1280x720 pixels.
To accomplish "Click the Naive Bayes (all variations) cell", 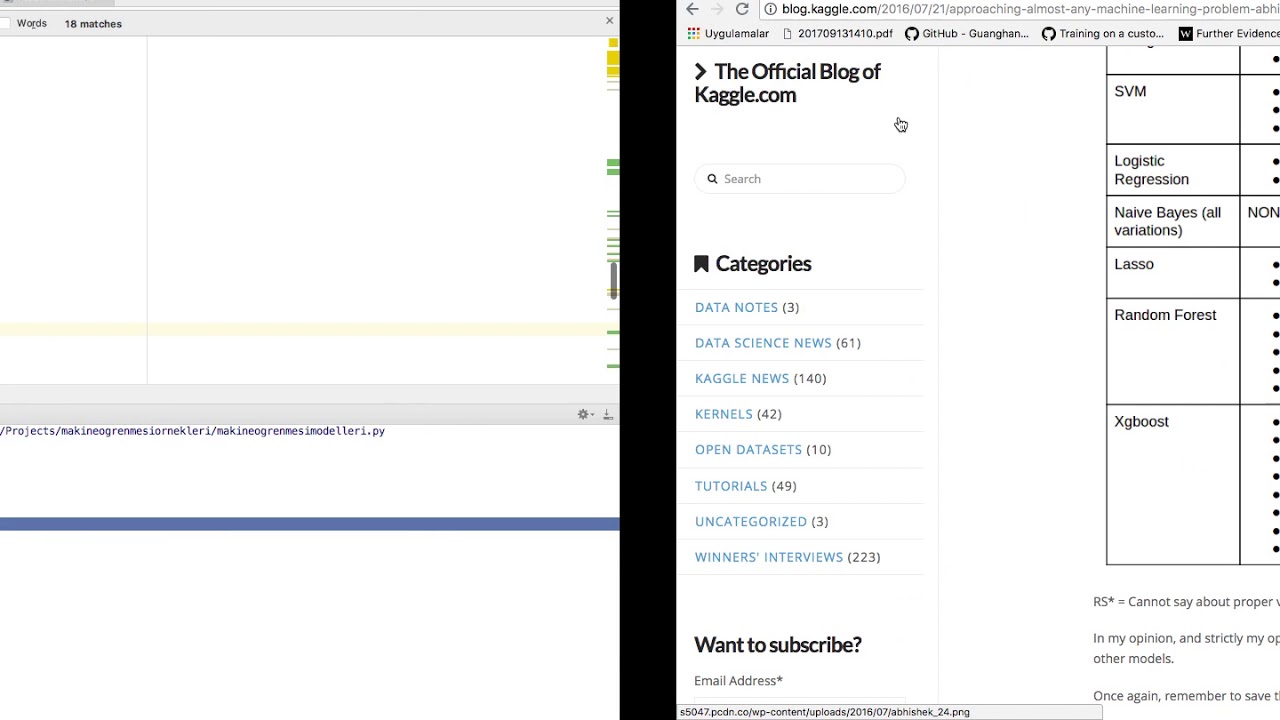I will (x=1173, y=221).
